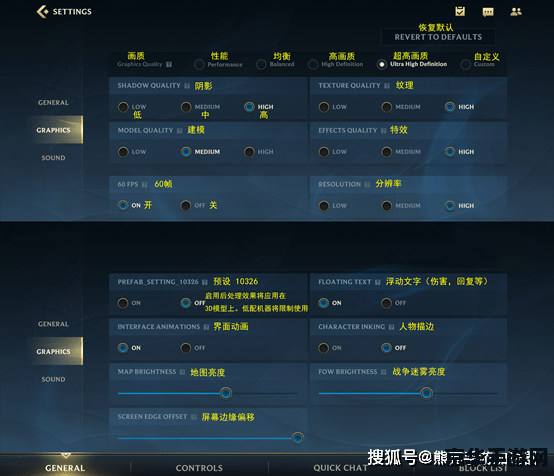The height and width of the screenshot is (476, 554).
Task: Turn Interface Animations off
Action: point(186,348)
